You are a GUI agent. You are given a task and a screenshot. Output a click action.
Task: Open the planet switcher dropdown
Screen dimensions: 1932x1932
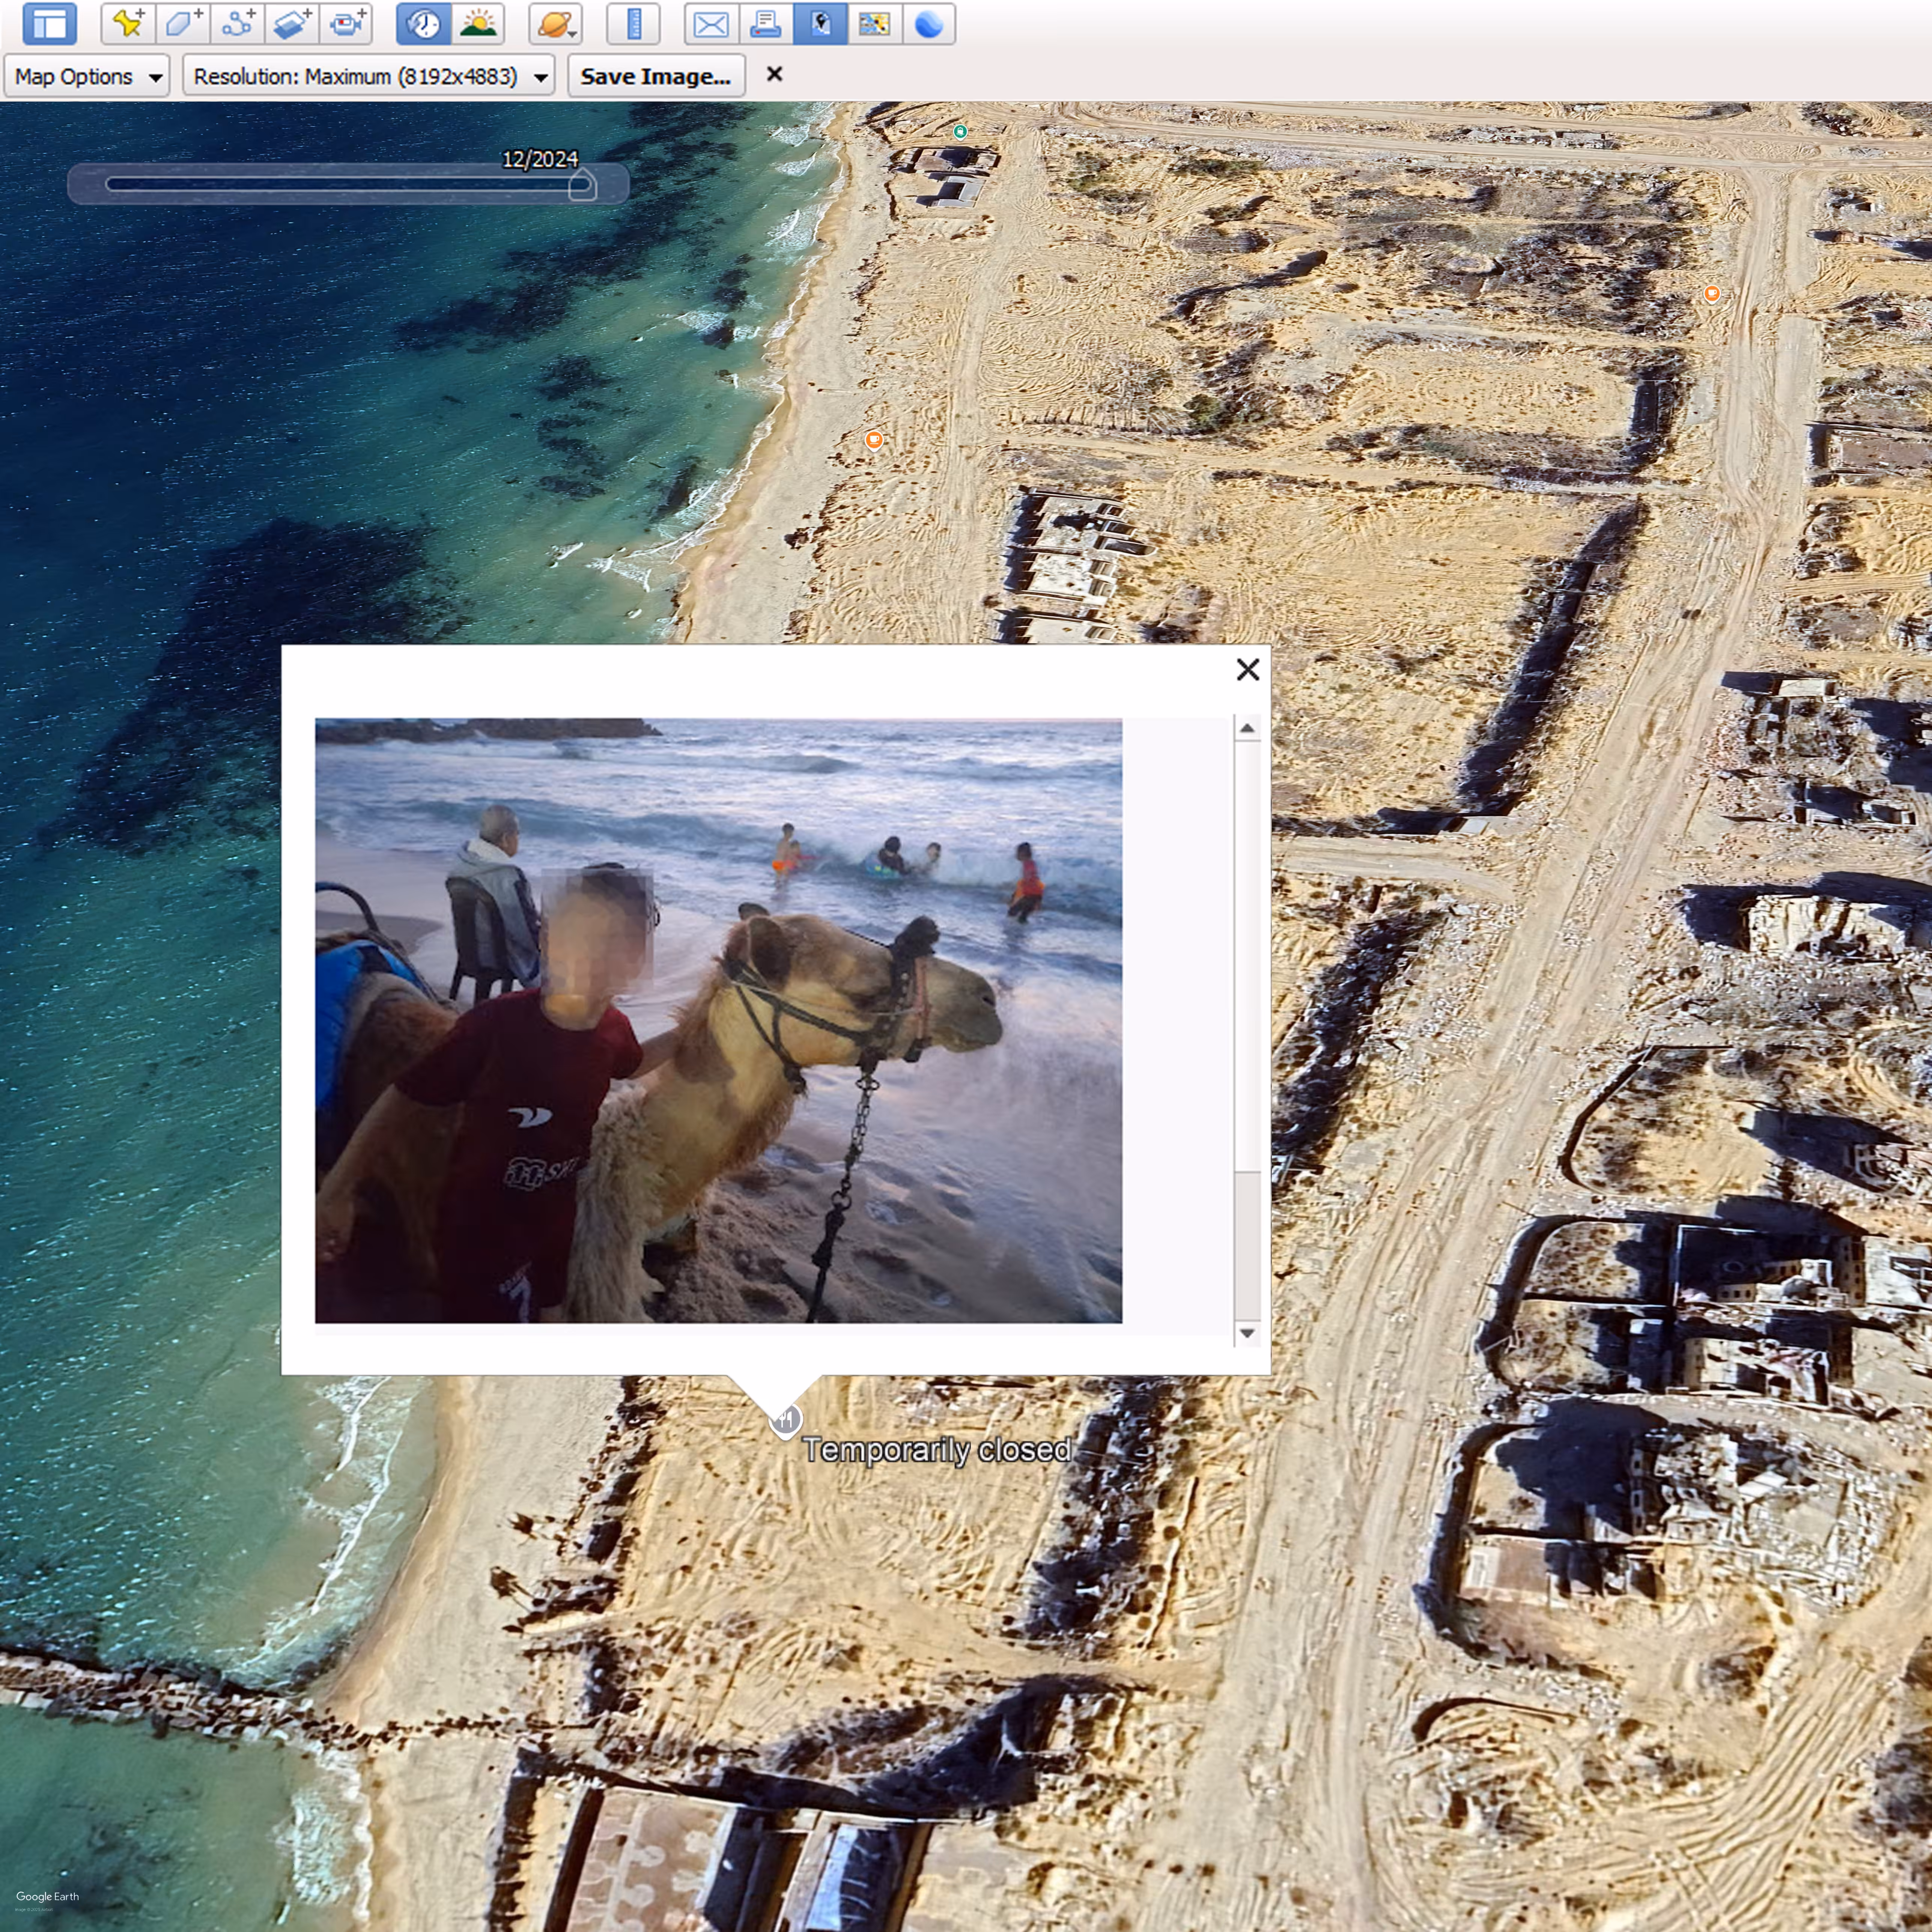(555, 24)
